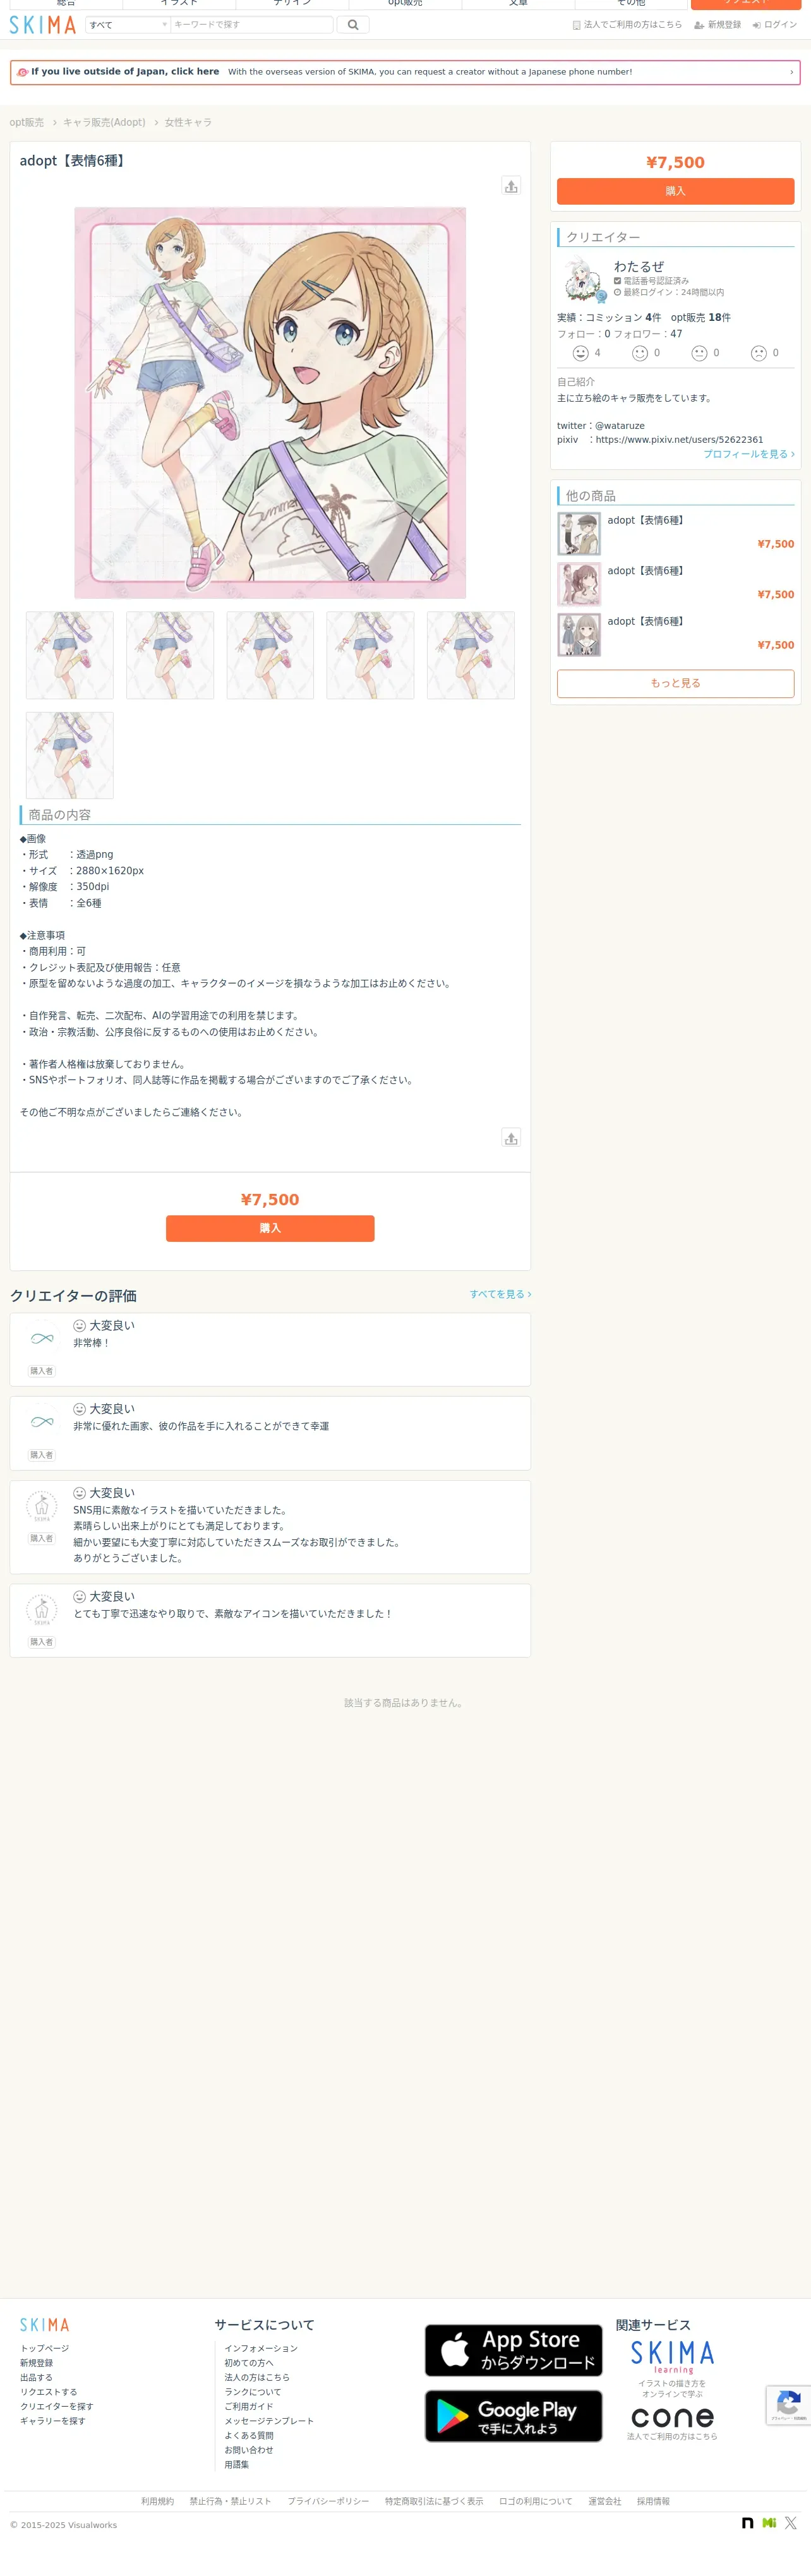Image resolution: width=811 pixels, height=2576 pixels.
Task: Open creator わたるぜ avatar
Action: pos(582,280)
